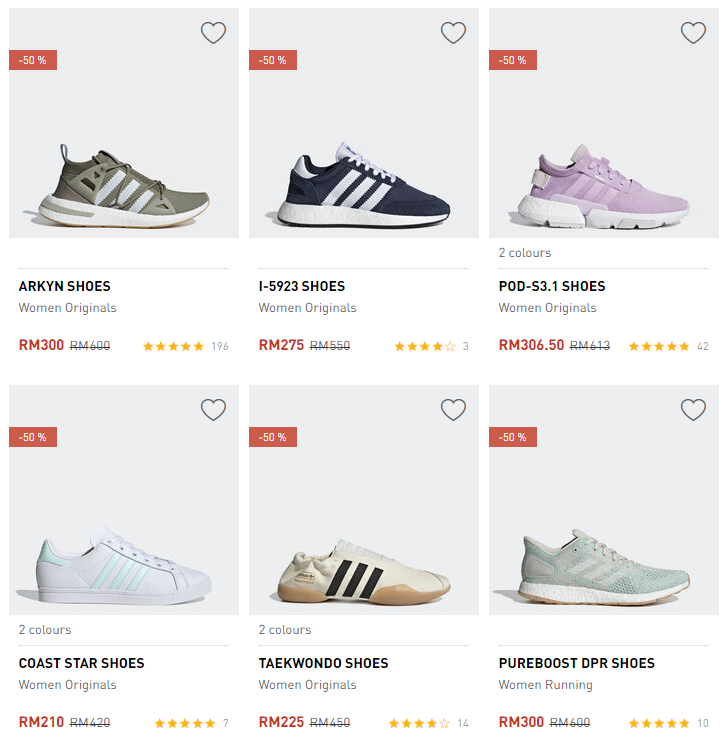This screenshot has width=727, height=743.
Task: Go to I-5923 SHOES product page
Action: pos(302,286)
